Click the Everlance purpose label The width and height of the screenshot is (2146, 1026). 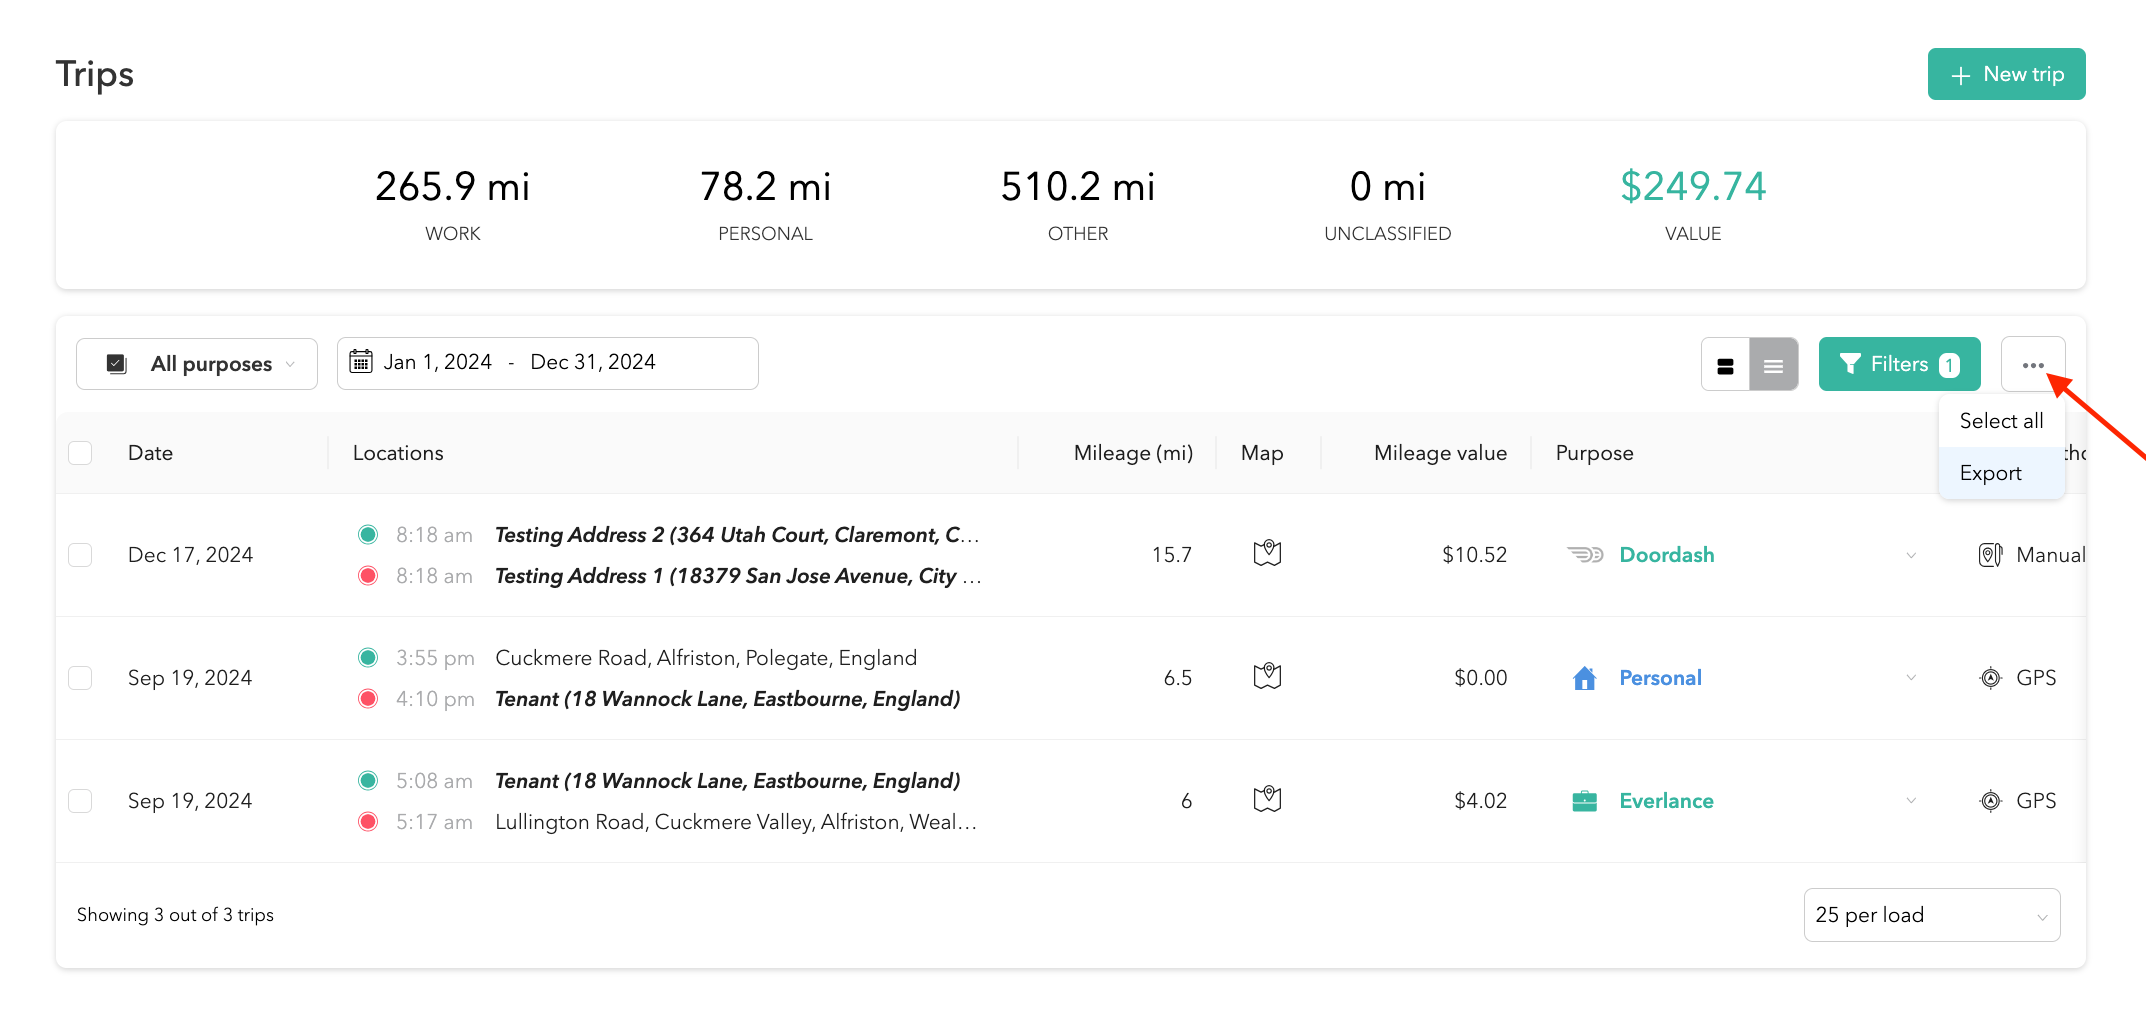[x=1666, y=801]
